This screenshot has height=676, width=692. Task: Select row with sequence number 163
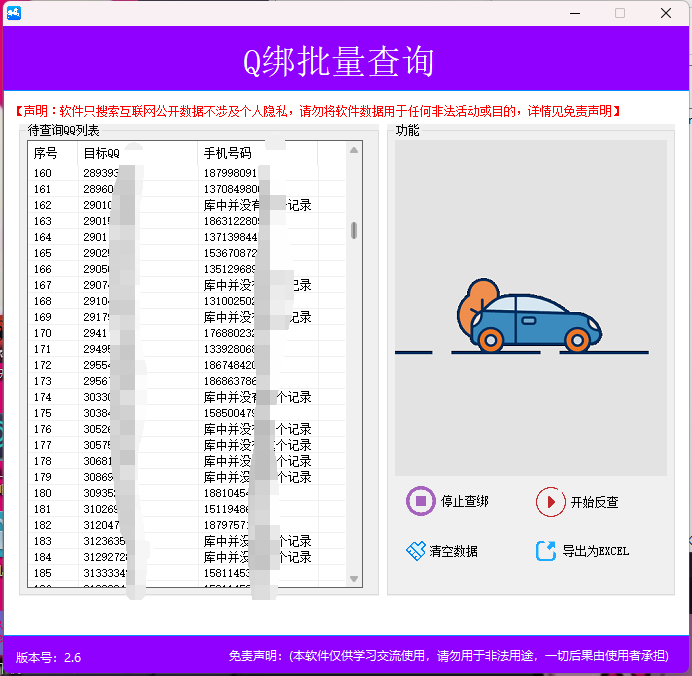187,221
